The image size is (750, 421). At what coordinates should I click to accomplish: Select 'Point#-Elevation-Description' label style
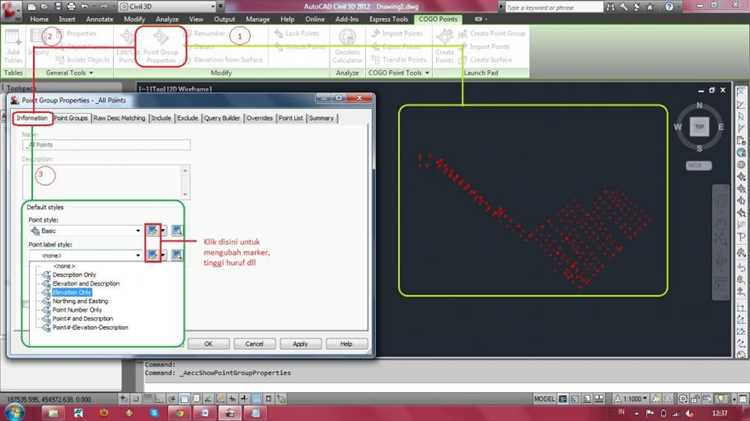tap(90, 327)
